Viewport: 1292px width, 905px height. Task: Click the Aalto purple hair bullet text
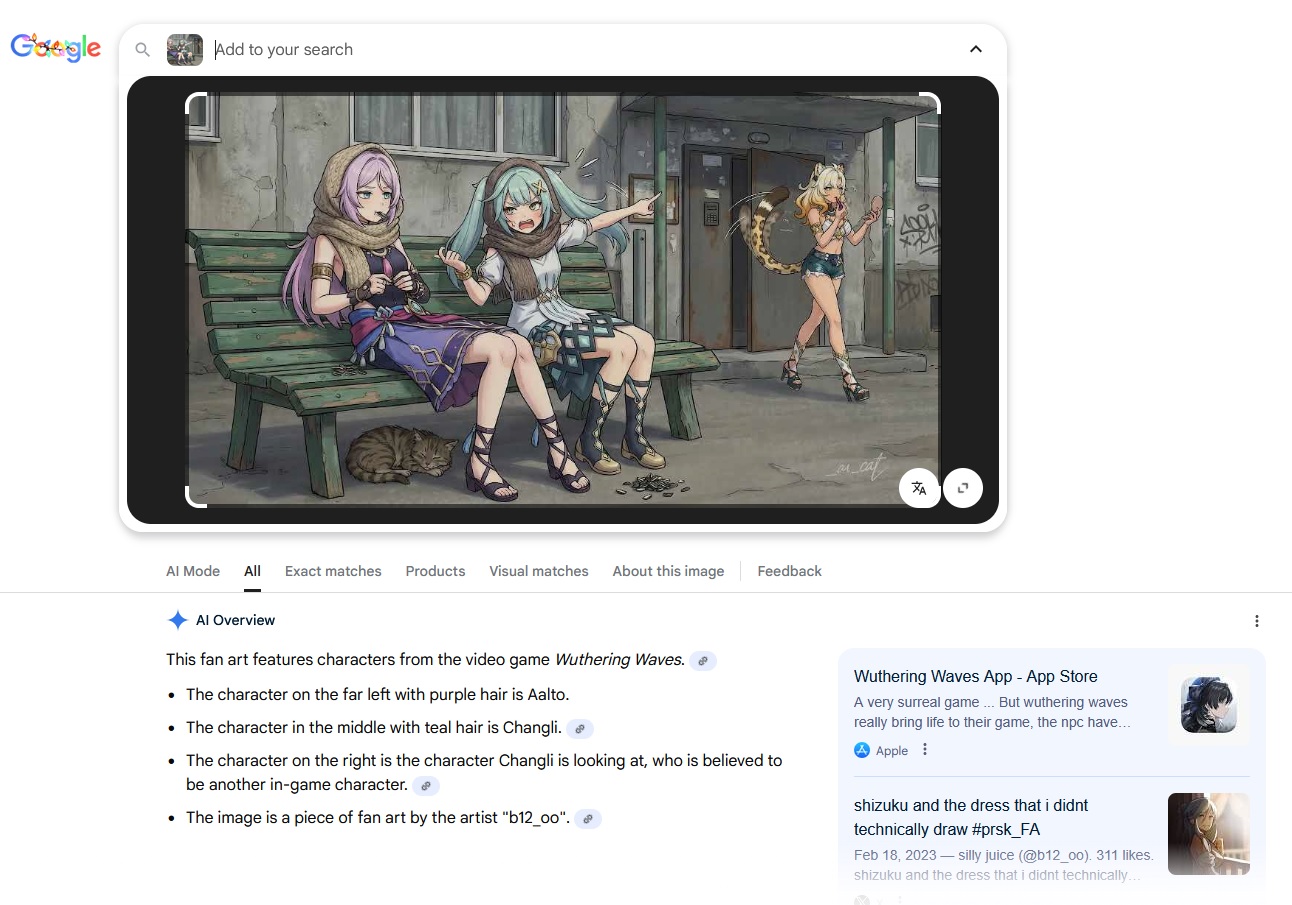[377, 694]
